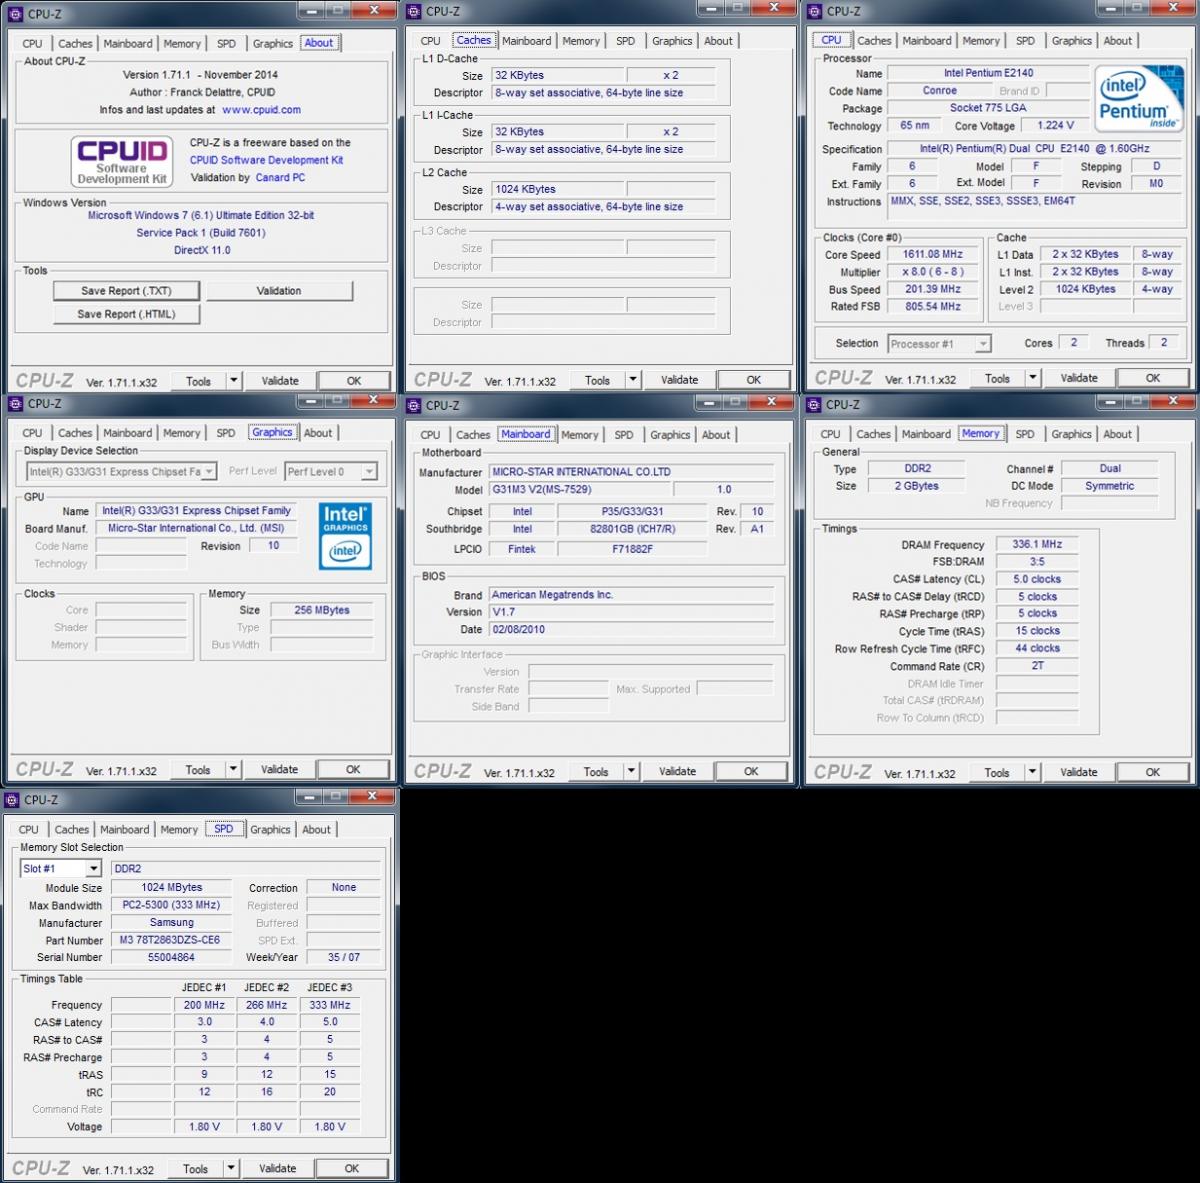This screenshot has width=1200, height=1183.
Task: Click OK in the Caches window
Action: click(753, 380)
